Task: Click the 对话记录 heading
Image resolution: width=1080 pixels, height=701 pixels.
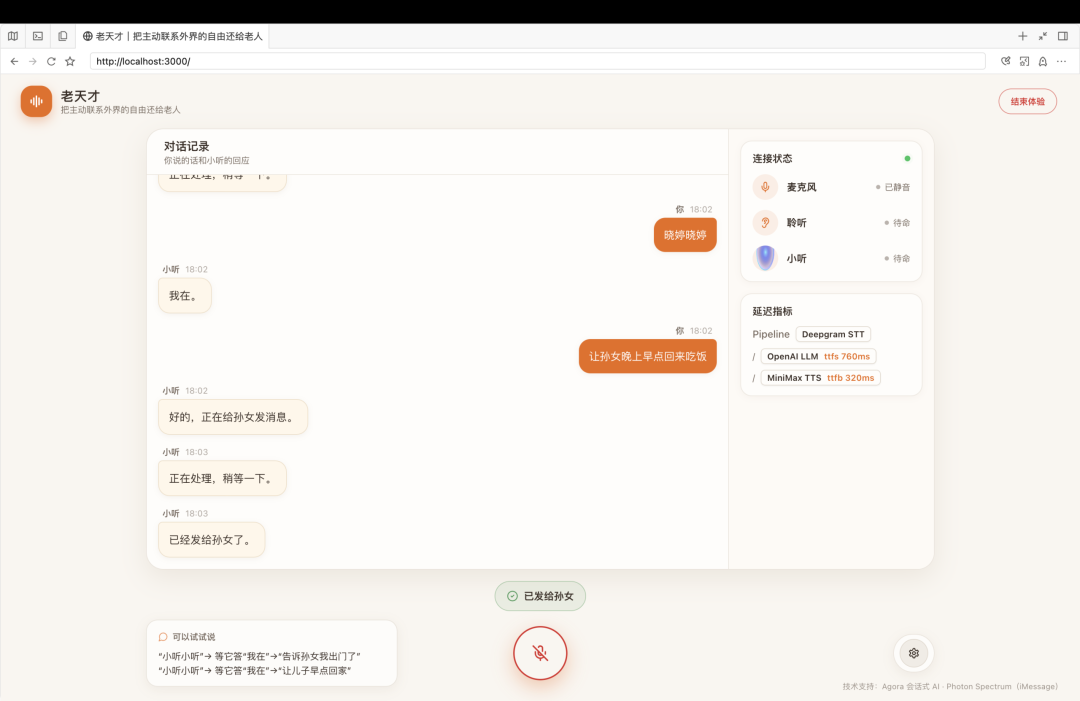Action: click(x=187, y=146)
